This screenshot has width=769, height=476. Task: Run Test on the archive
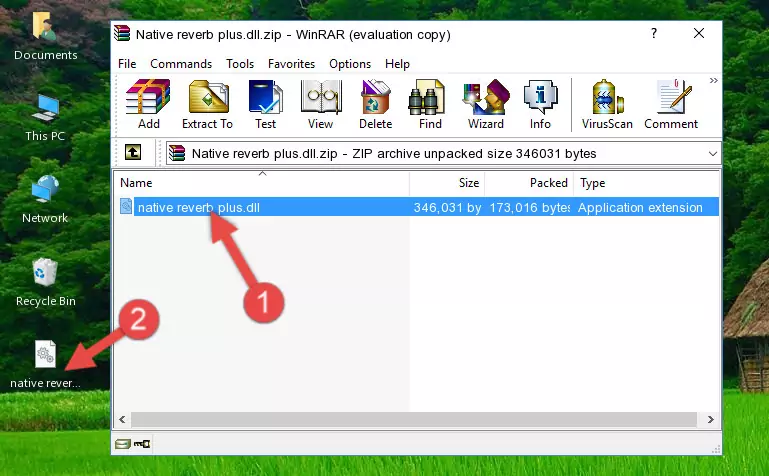(x=265, y=104)
